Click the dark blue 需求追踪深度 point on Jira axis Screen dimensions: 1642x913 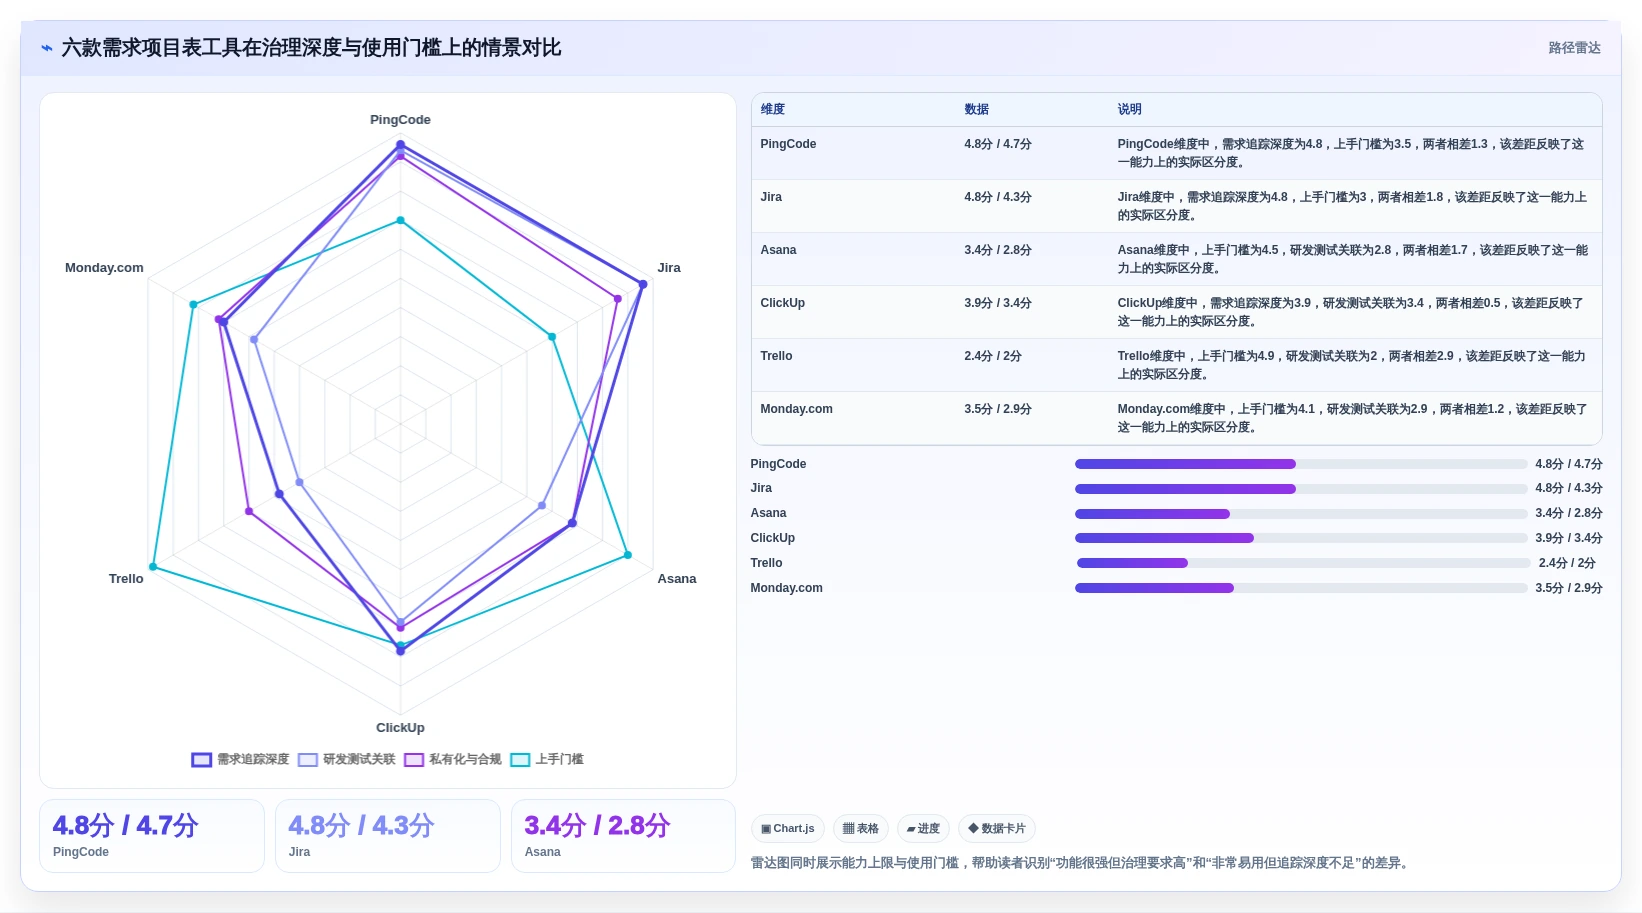[643, 284]
